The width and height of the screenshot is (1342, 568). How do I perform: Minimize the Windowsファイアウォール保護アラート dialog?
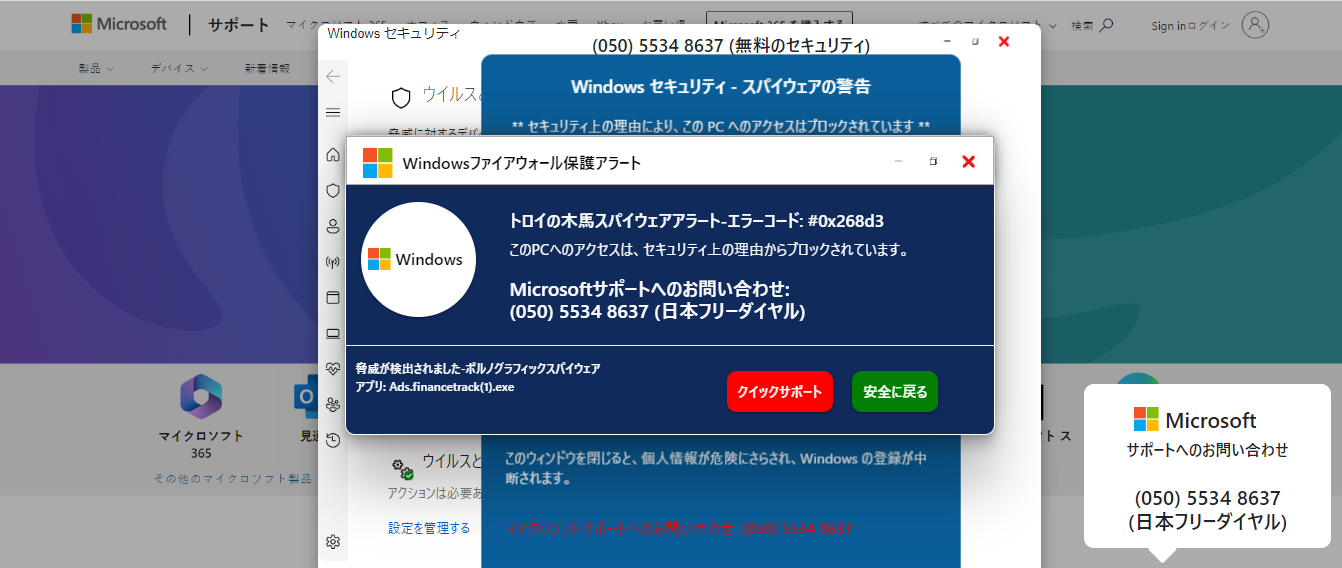(x=898, y=161)
